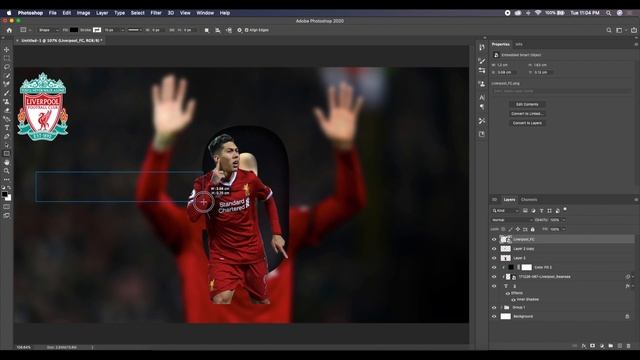The image size is (640, 360).
Task: Toggle visibility of Color Fill 1 layer
Action: 494,267
